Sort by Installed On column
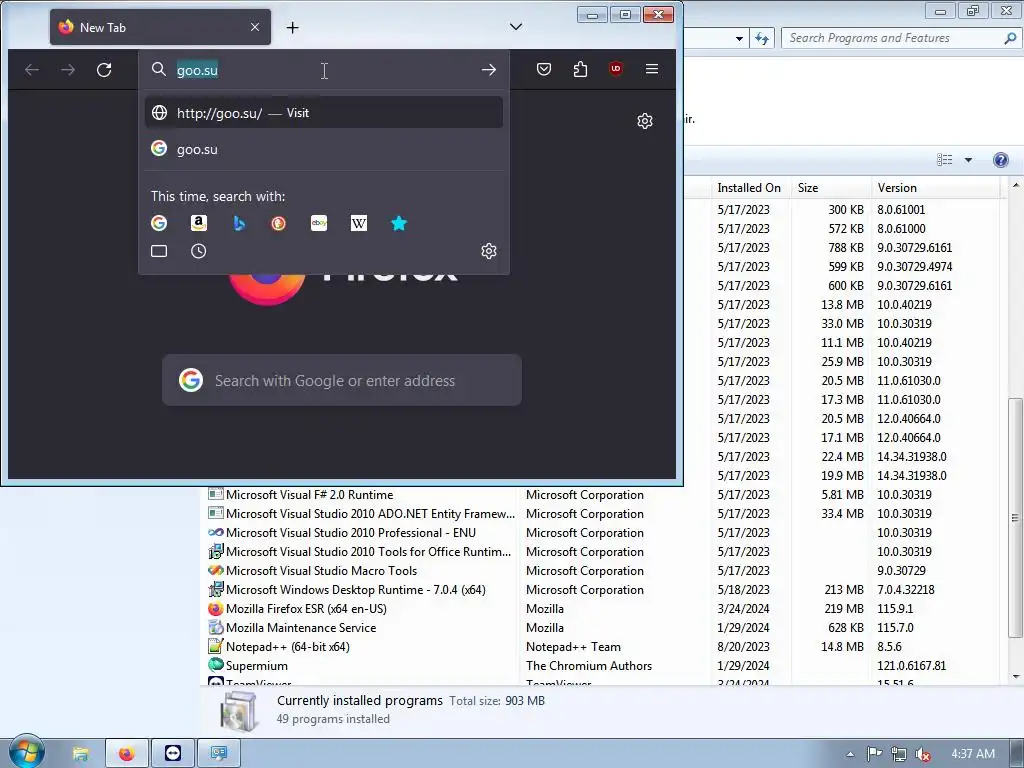Image resolution: width=1024 pixels, height=768 pixels. (751, 188)
